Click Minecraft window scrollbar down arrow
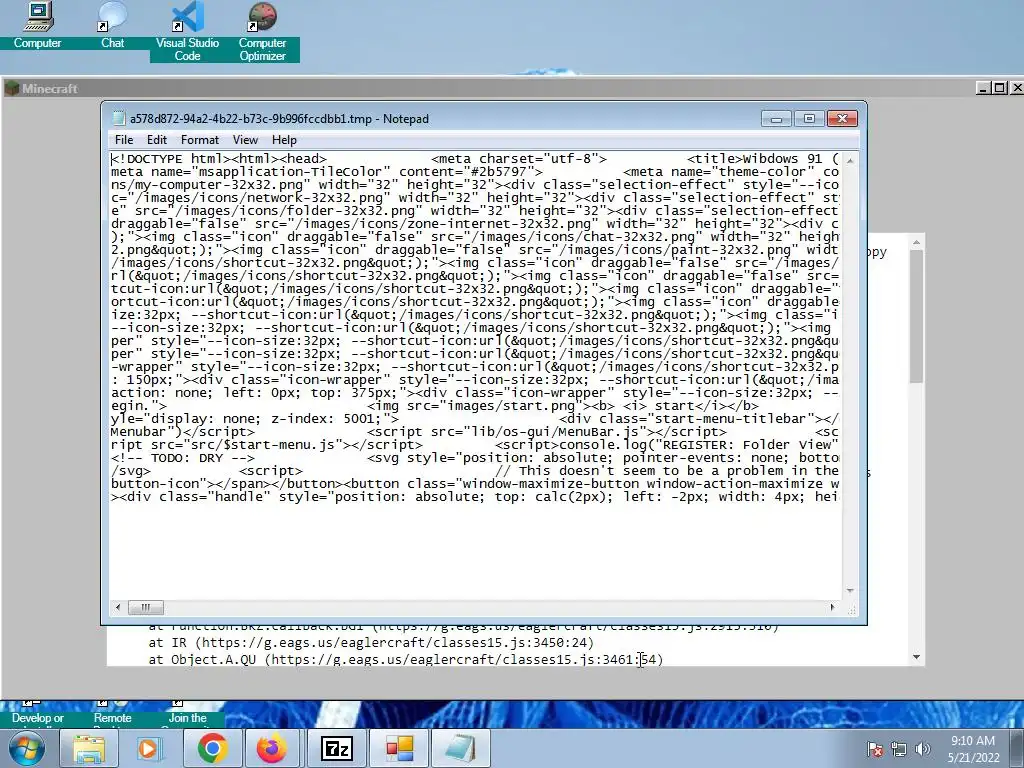 pyautogui.click(x=916, y=657)
